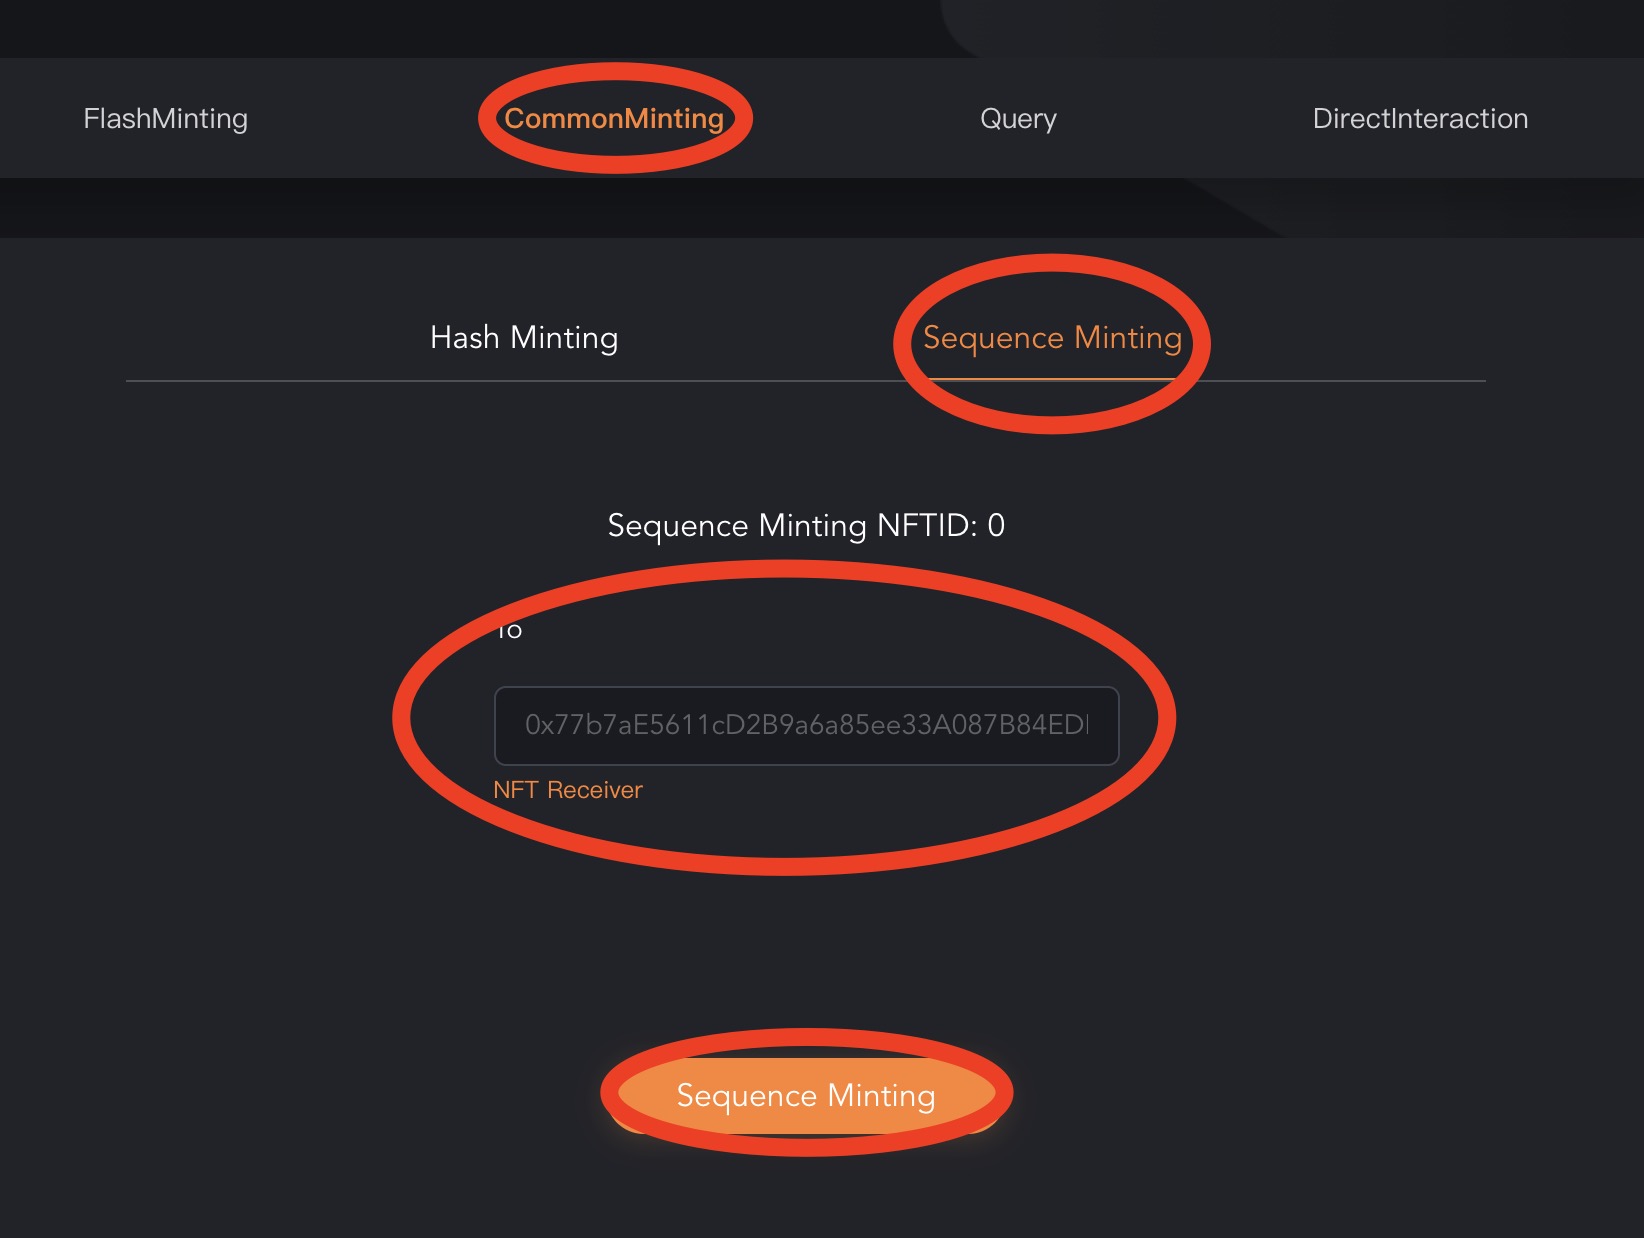Click the To label above the address field
Image resolution: width=1644 pixels, height=1238 pixels.
(x=509, y=630)
